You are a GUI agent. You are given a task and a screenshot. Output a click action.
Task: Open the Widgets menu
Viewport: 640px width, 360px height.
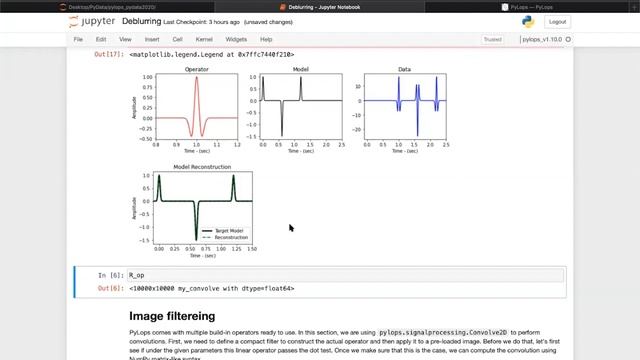[236, 40]
